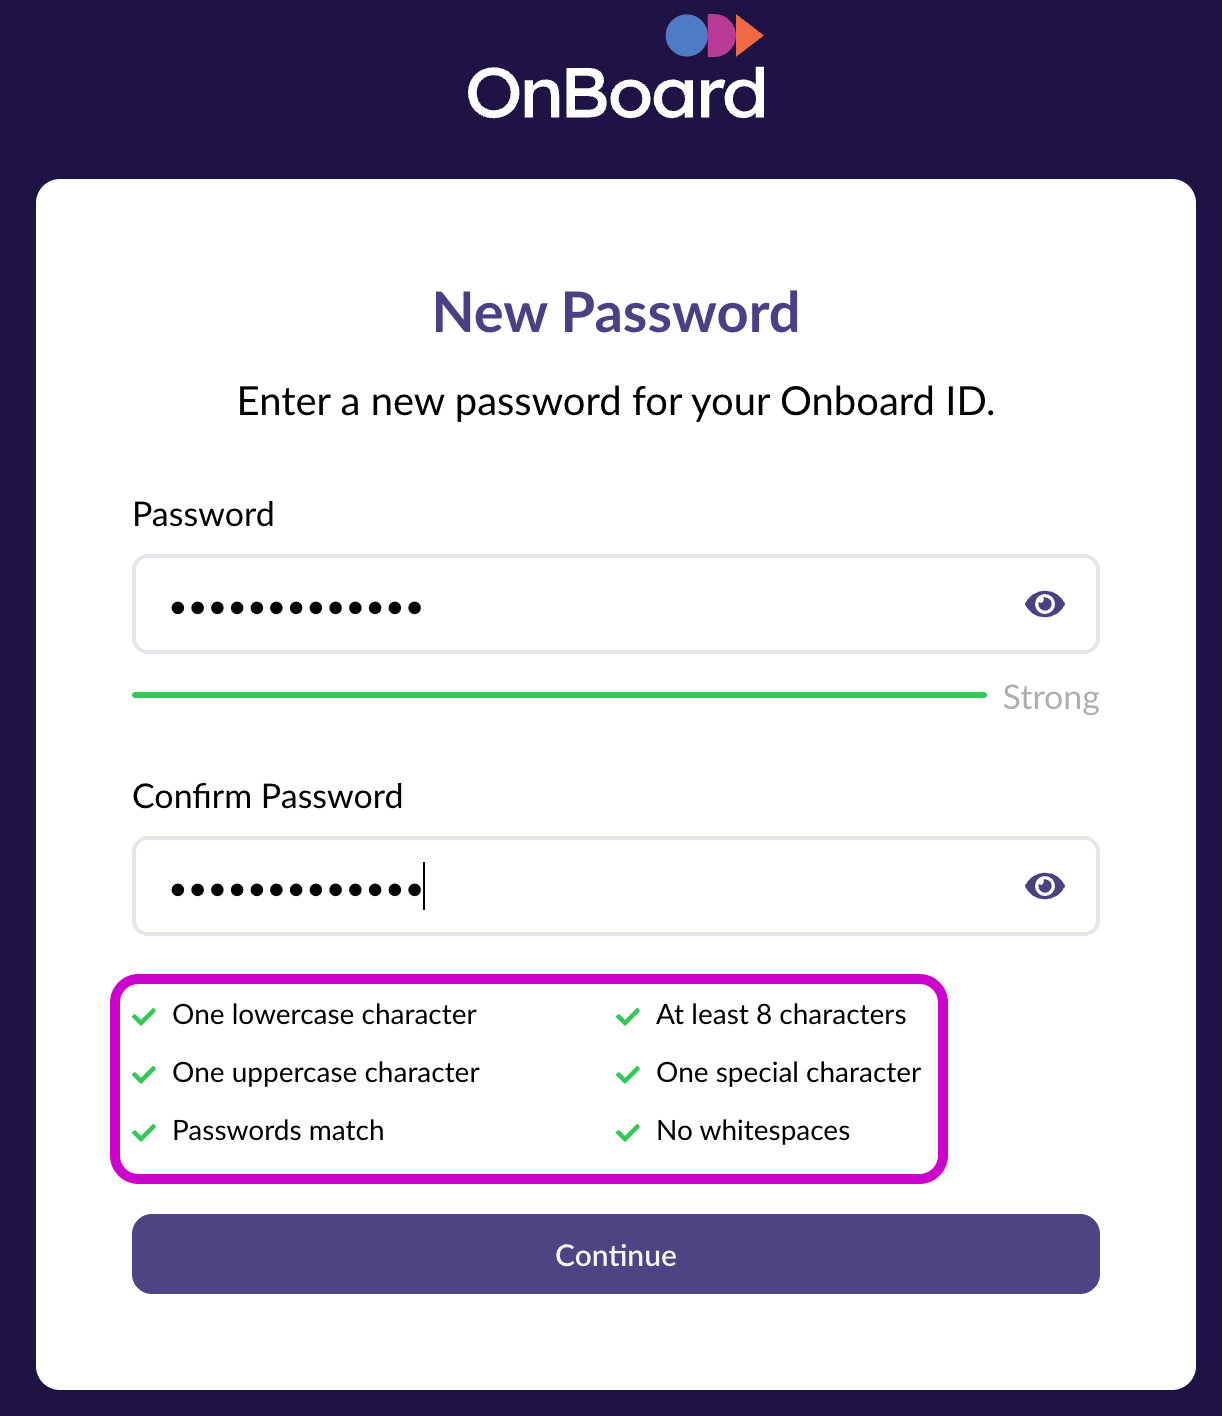Screen dimensions: 1222x1416
Task: Click the Password input field
Action: 580,604
